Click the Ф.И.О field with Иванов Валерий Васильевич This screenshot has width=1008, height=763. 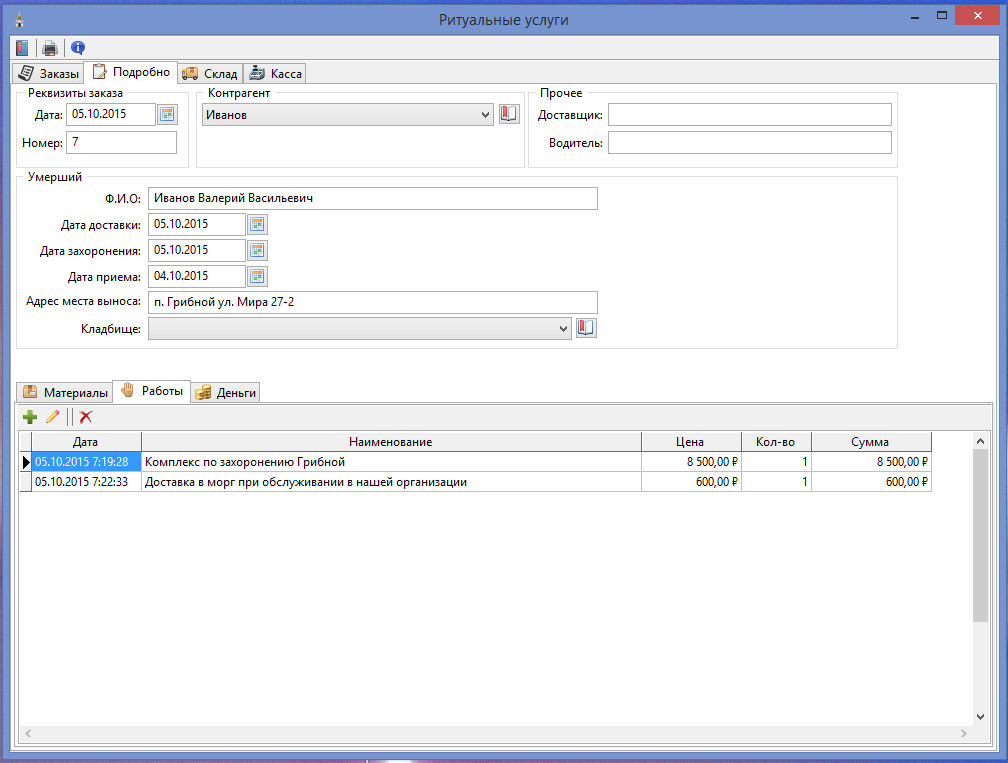[x=373, y=198]
